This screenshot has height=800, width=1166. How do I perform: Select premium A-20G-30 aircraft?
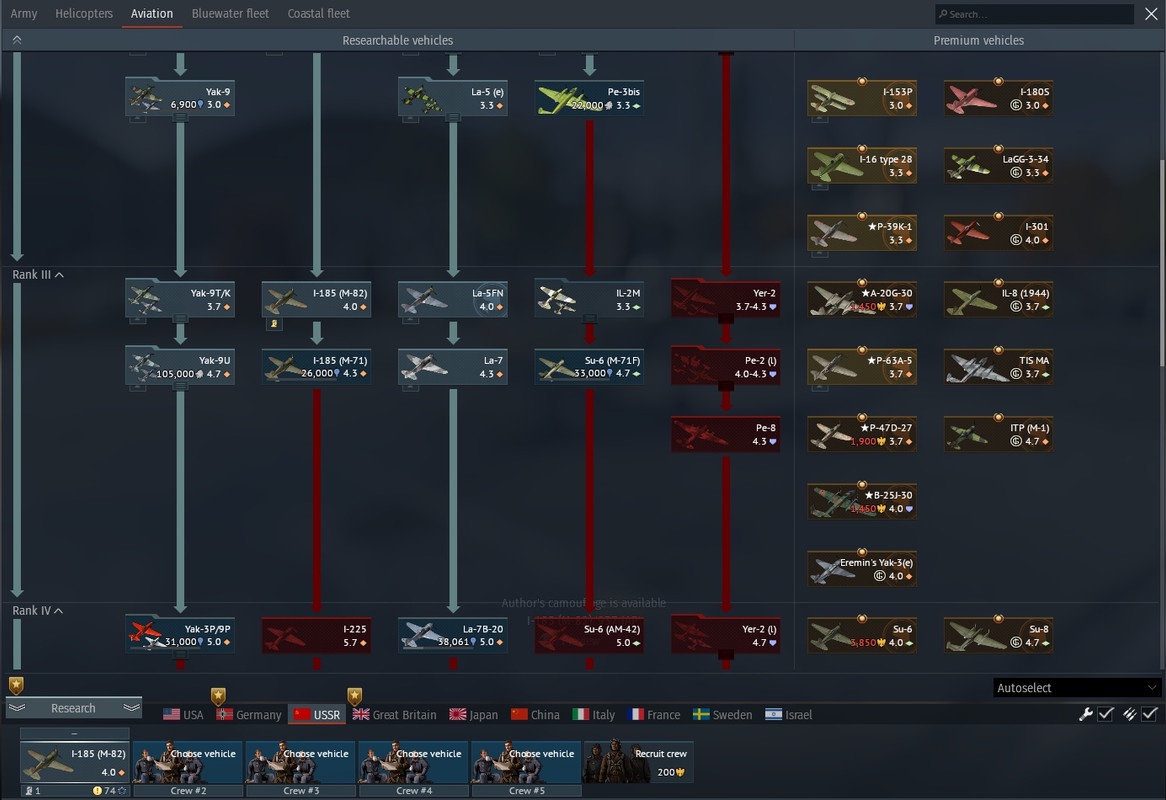point(862,299)
